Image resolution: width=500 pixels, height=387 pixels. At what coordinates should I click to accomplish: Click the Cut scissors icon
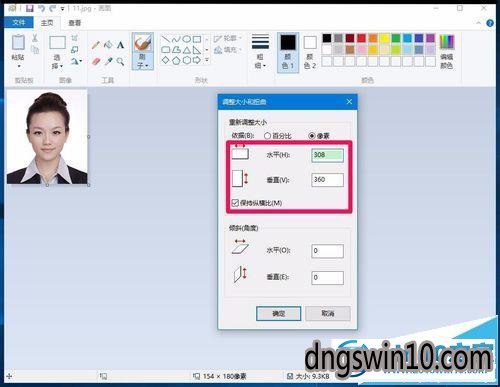[35, 38]
